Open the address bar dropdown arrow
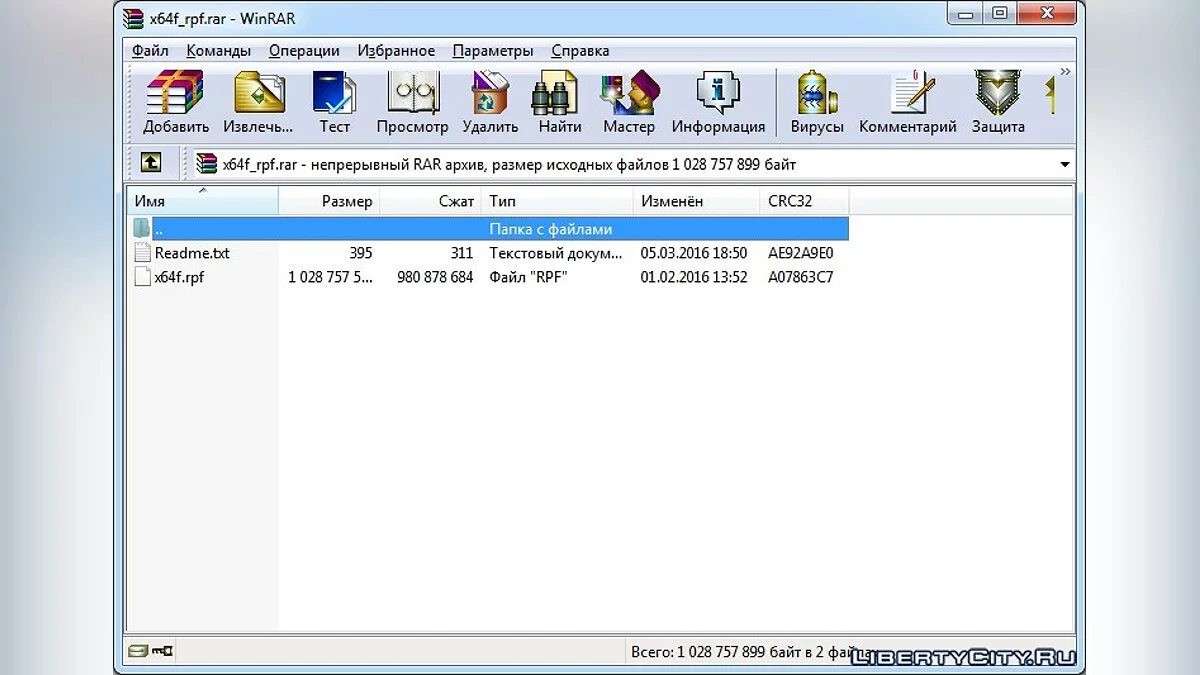The height and width of the screenshot is (675, 1200). click(1065, 164)
